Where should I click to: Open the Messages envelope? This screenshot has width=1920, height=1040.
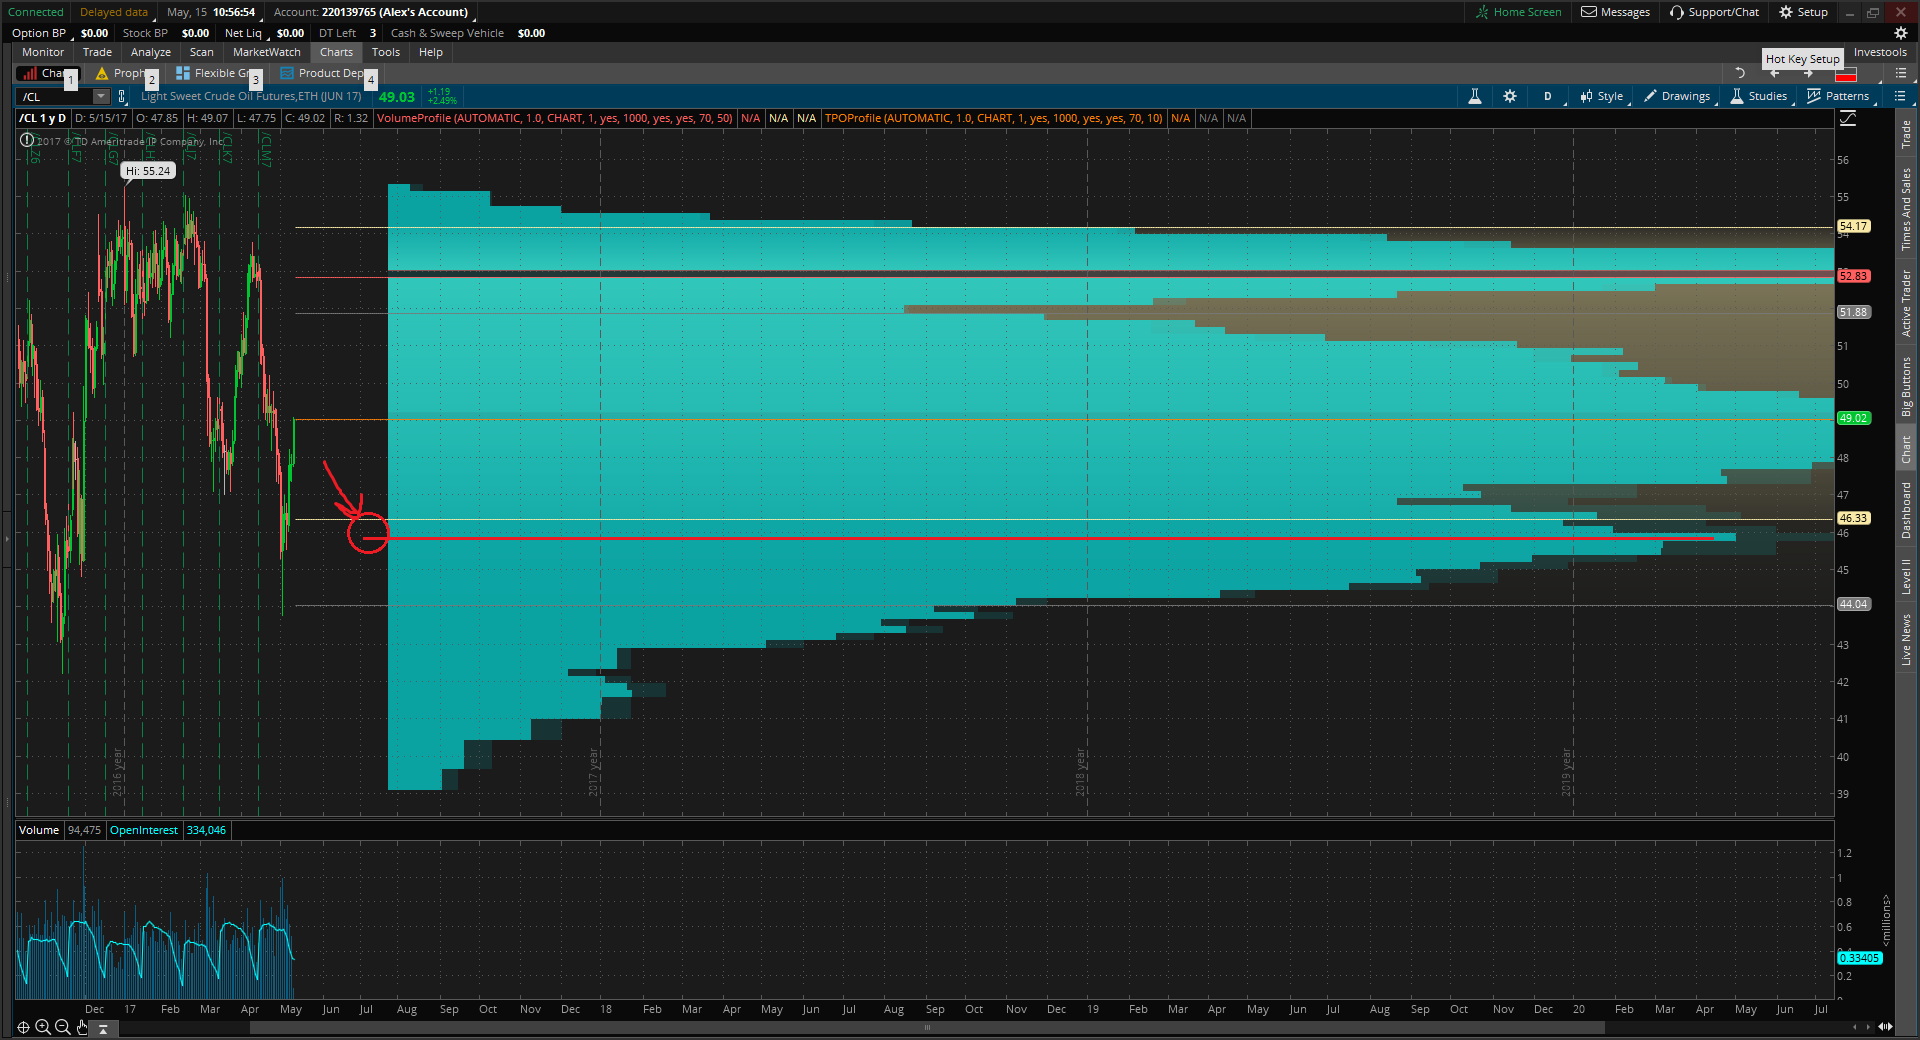coord(1615,12)
